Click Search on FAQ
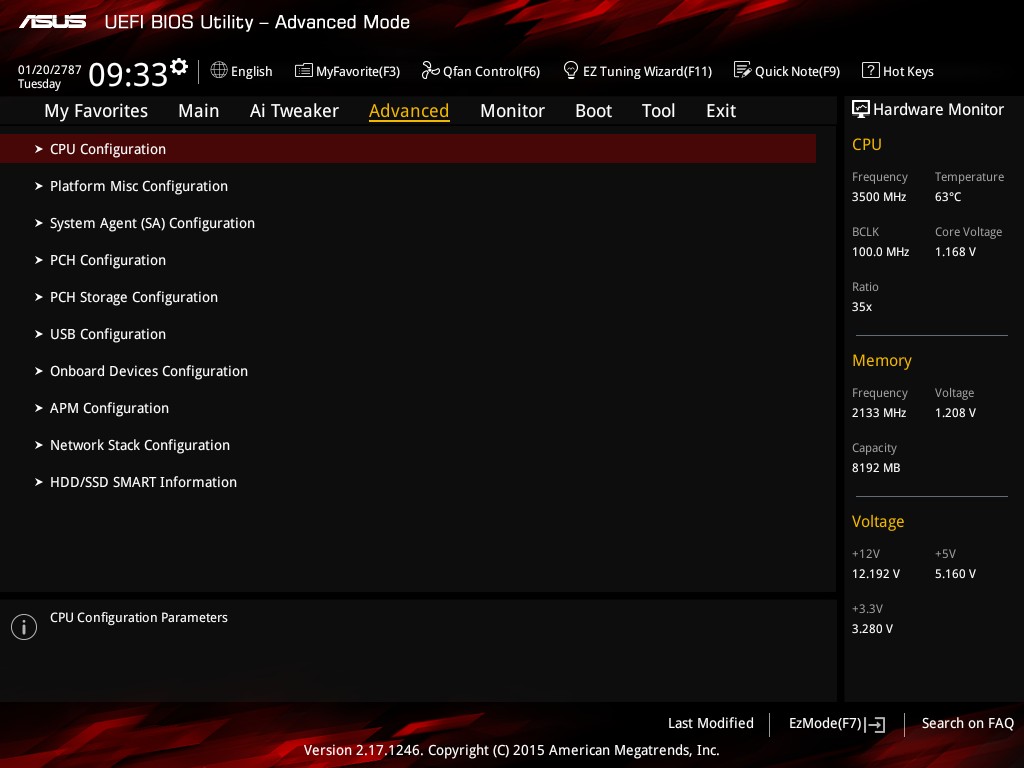Image resolution: width=1024 pixels, height=768 pixels. tap(967, 724)
